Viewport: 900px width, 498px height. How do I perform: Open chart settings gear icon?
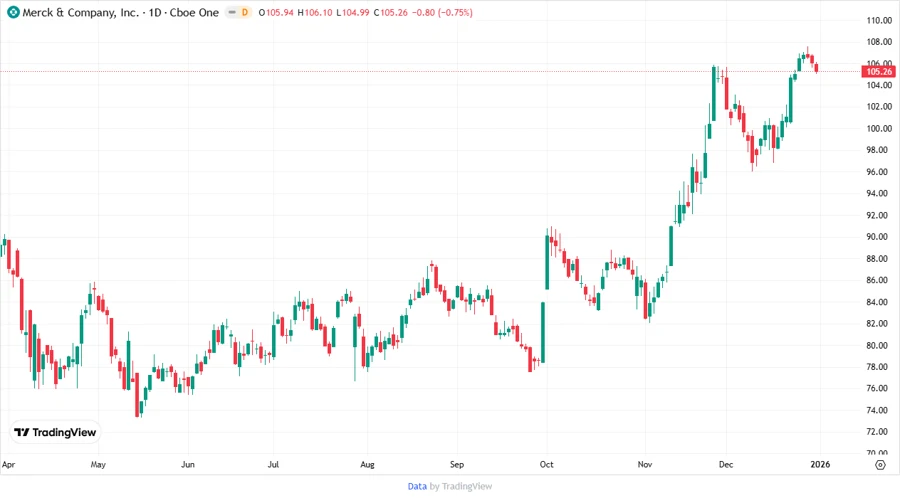pos(880,465)
